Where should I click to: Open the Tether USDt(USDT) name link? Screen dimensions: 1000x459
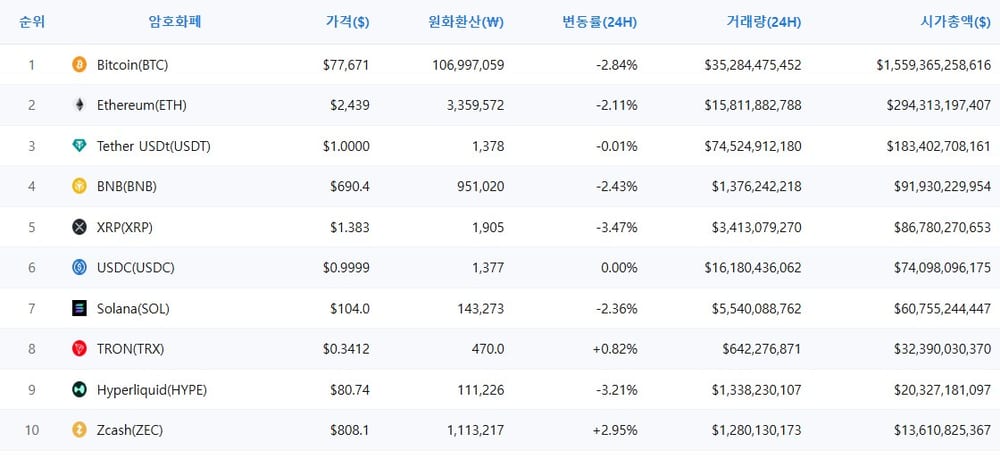(154, 146)
